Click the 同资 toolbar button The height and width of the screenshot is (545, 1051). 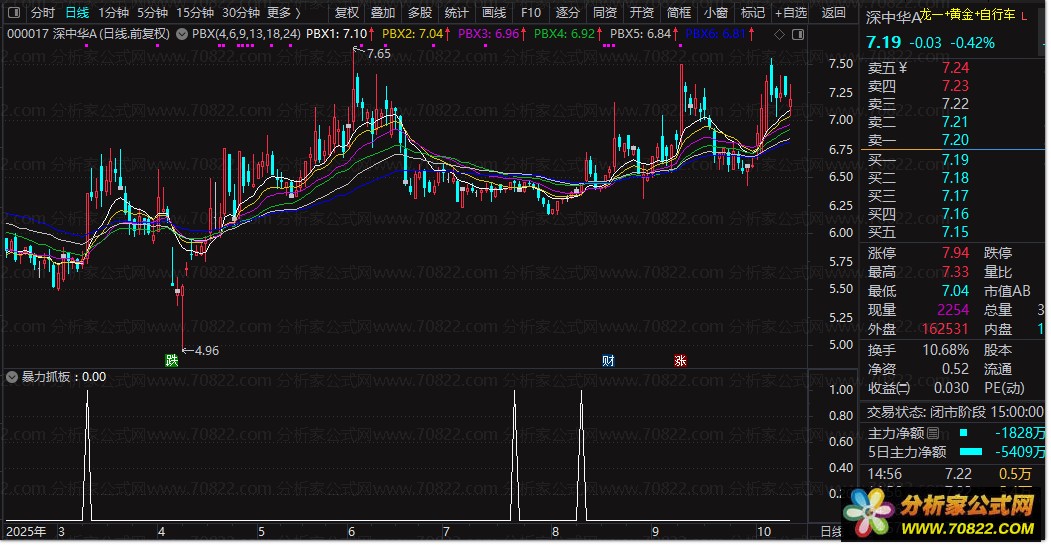[x=605, y=13]
